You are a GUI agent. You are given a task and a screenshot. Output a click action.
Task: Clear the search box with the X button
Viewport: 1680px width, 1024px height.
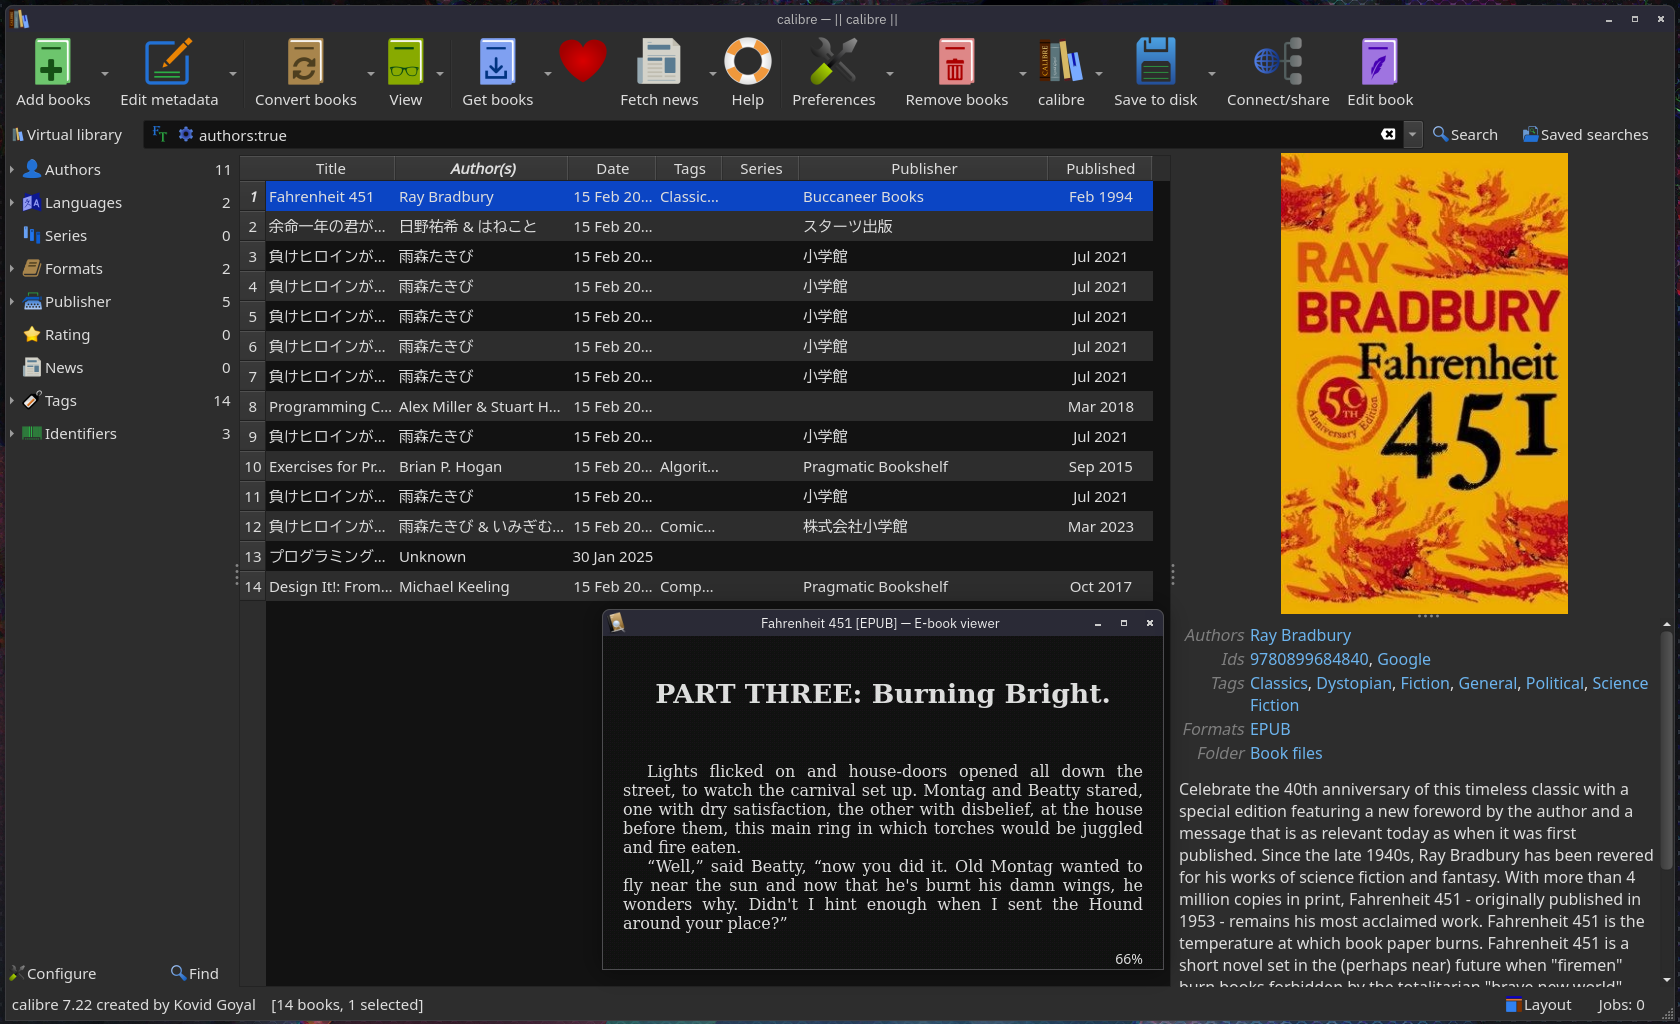coord(1388,134)
